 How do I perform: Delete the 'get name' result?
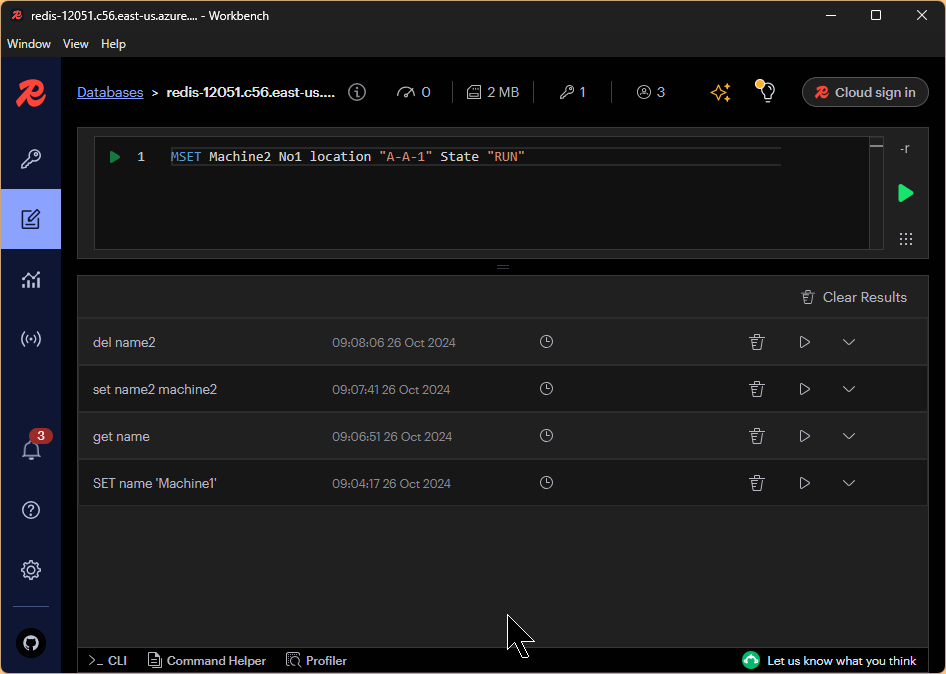pyautogui.click(x=757, y=436)
